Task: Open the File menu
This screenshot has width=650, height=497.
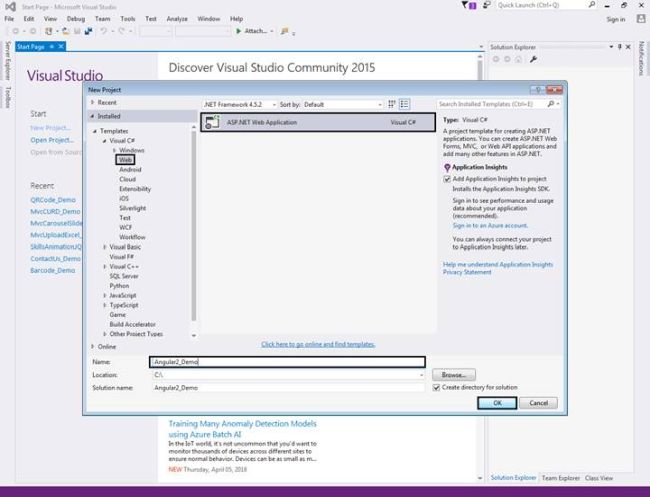Action: 9,19
